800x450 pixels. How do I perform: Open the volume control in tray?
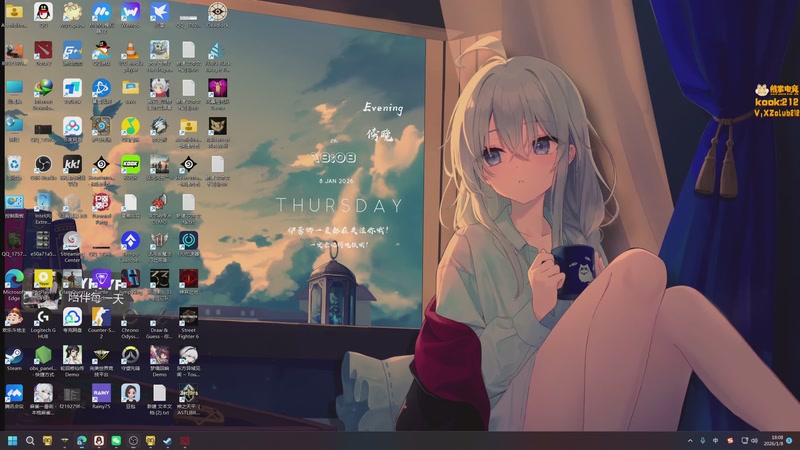[754, 440]
